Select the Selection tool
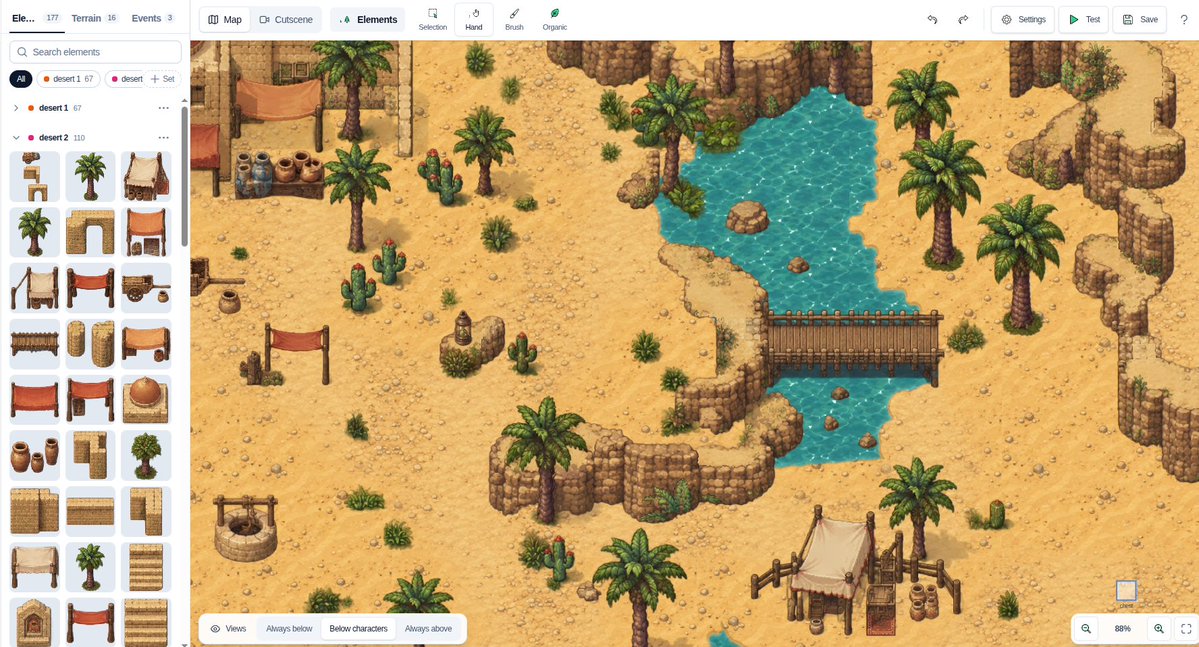Viewport: 1199px width, 647px height. [x=432, y=19]
